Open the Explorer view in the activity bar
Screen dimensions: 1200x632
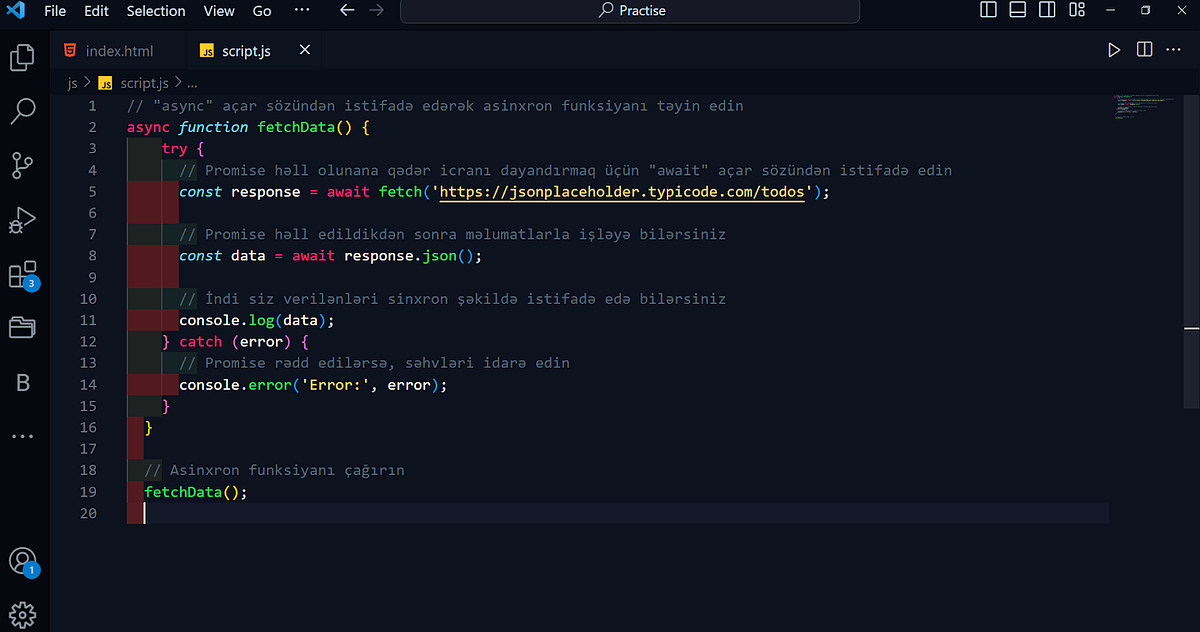pyautogui.click(x=22, y=58)
